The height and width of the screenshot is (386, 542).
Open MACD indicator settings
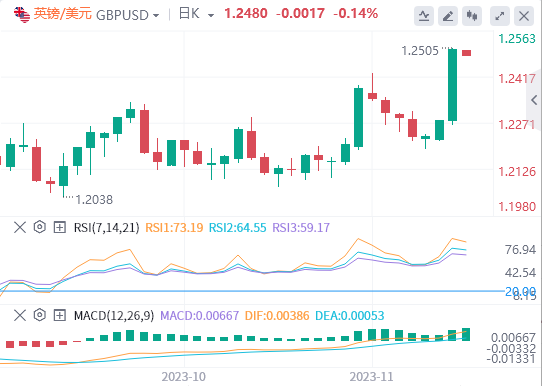(x=40, y=315)
